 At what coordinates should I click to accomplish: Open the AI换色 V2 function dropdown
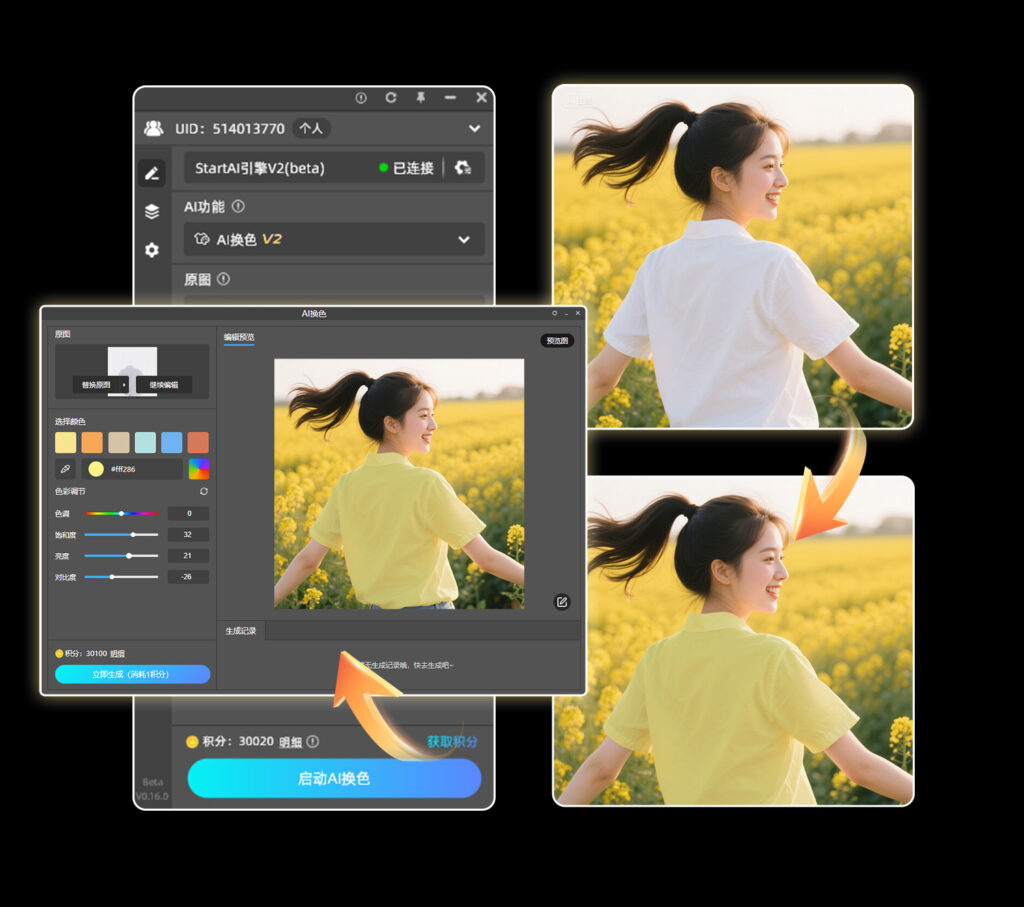click(x=334, y=239)
